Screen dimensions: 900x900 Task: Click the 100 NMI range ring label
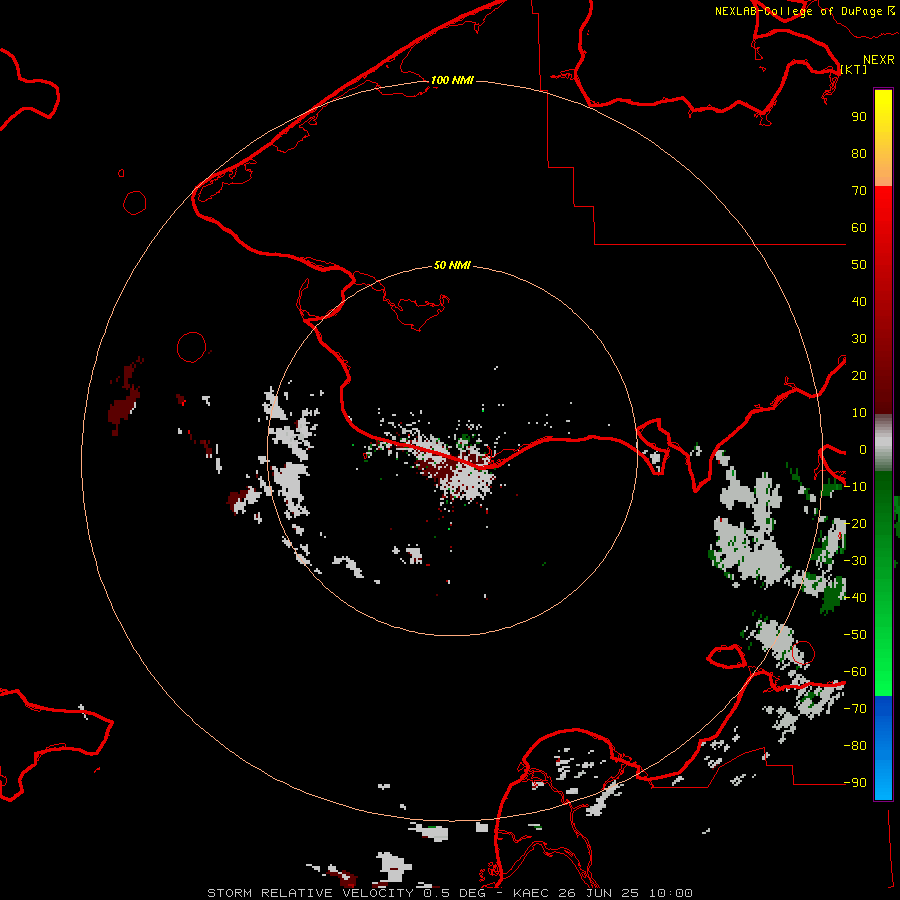452,80
